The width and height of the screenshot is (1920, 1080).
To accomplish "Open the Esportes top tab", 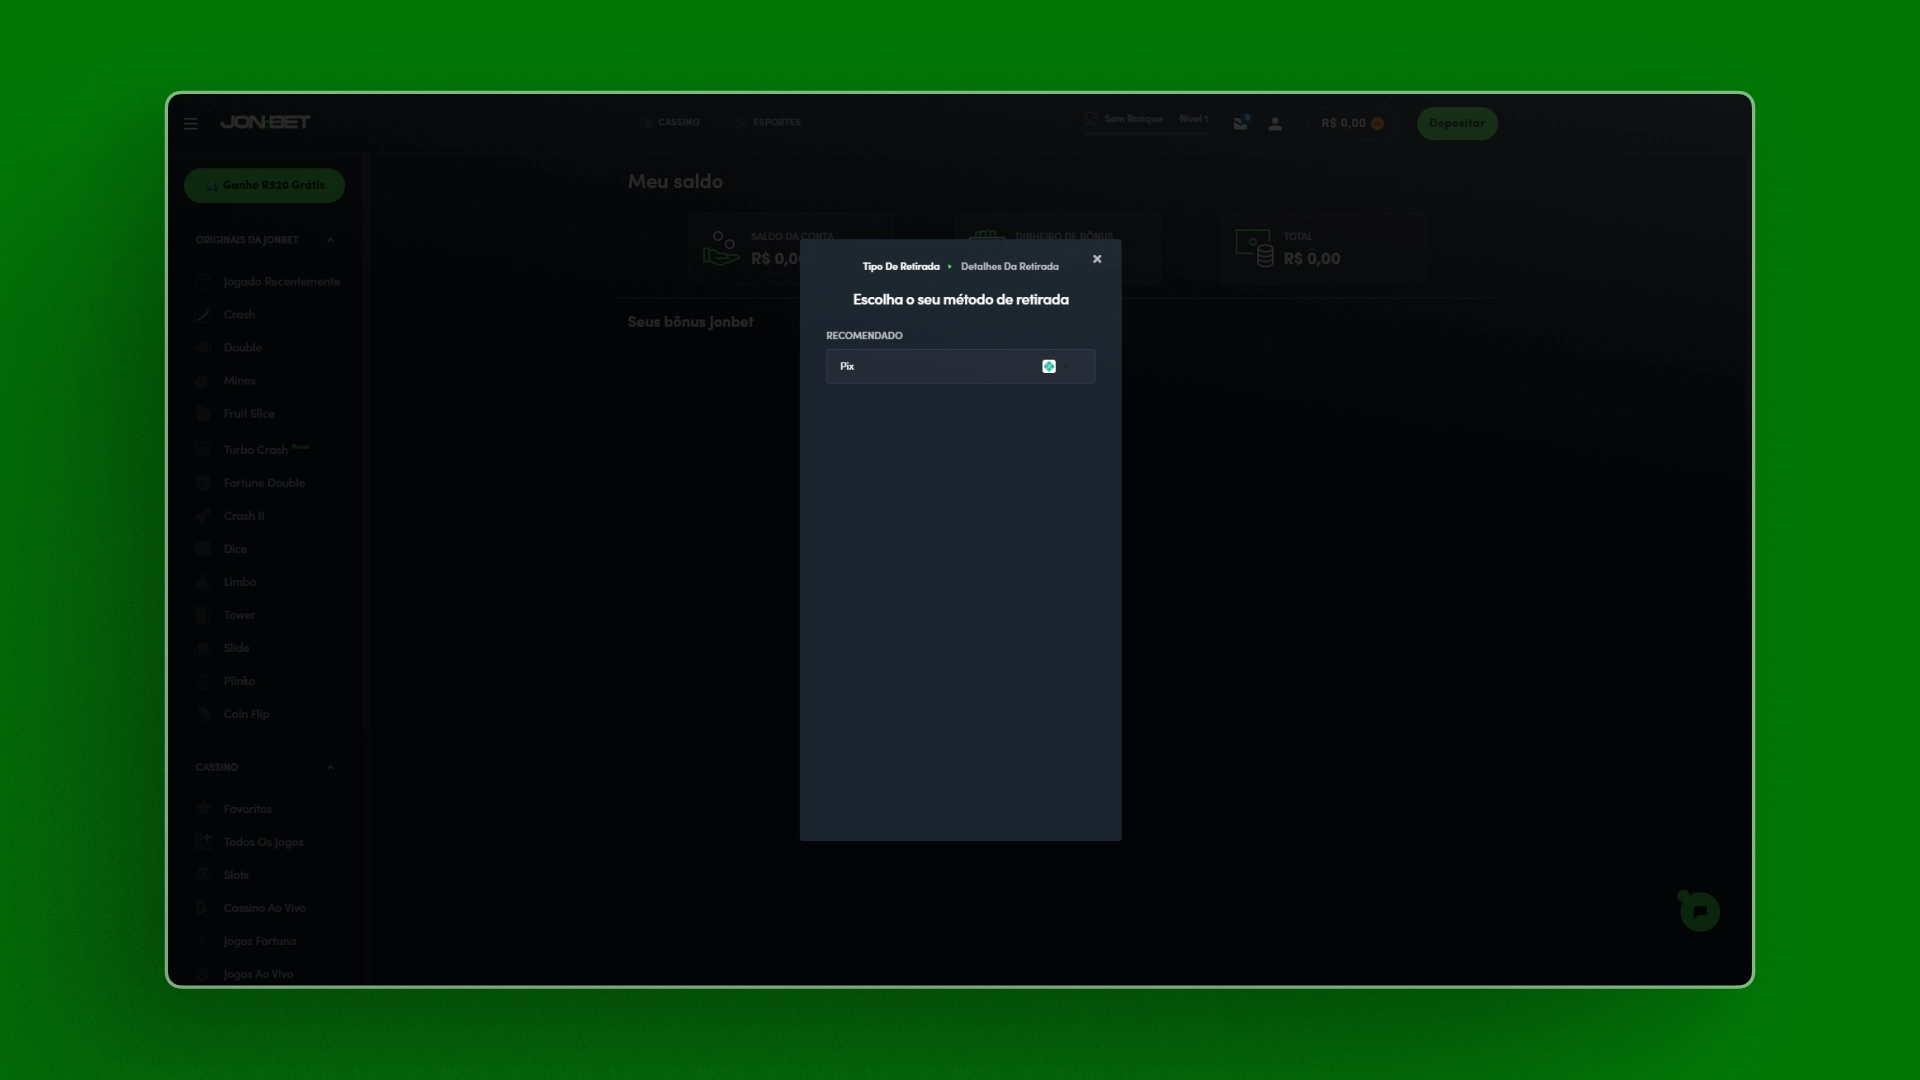I will tap(768, 122).
